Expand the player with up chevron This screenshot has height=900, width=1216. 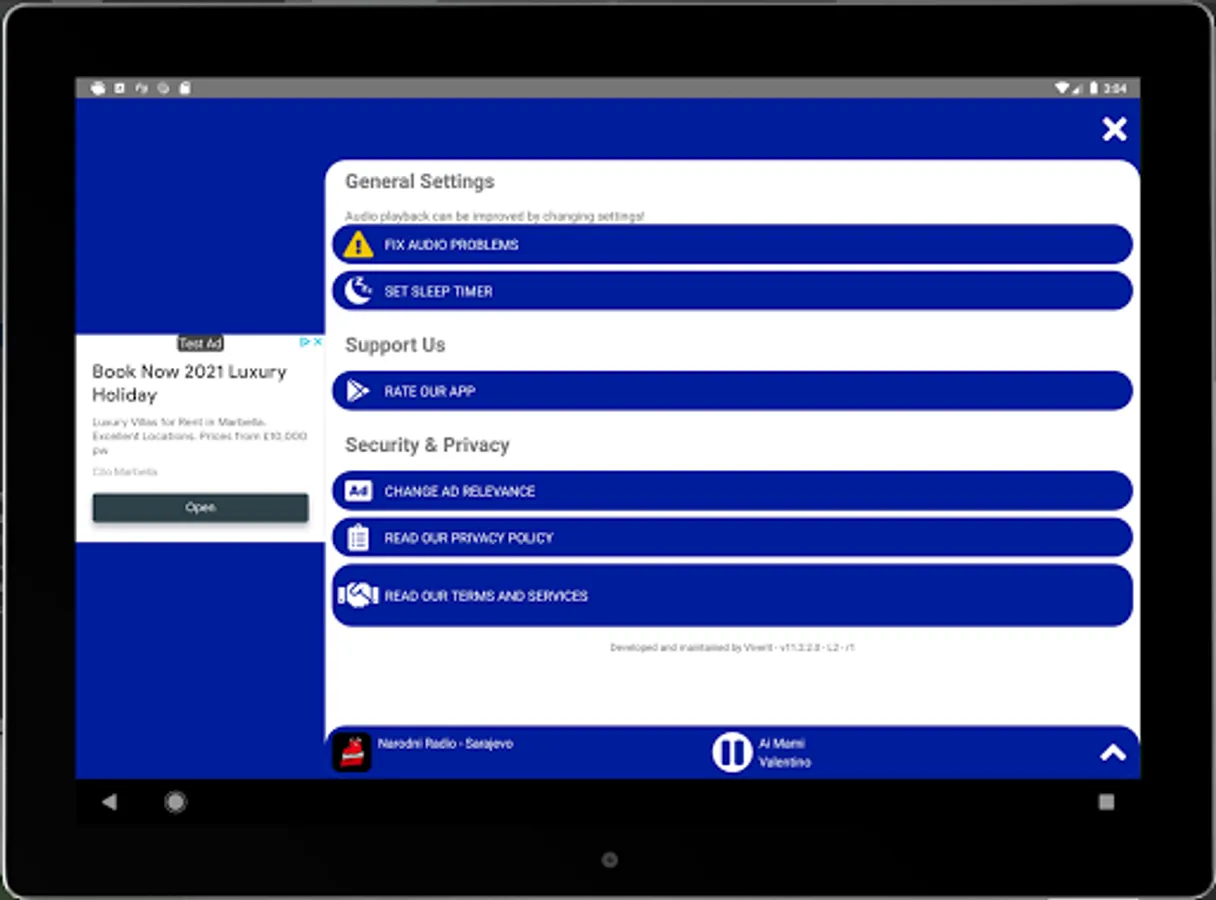(1113, 753)
